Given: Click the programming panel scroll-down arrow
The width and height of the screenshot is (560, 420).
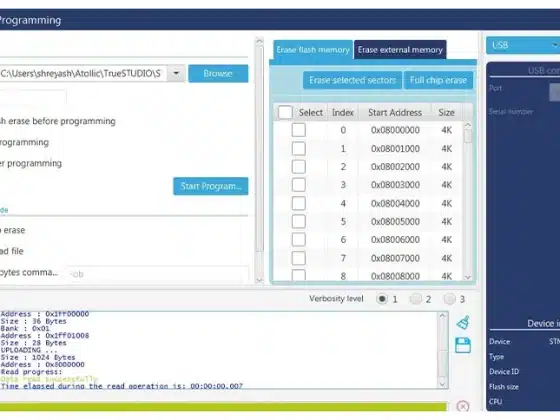Looking at the screenshot, I should coord(260,280).
